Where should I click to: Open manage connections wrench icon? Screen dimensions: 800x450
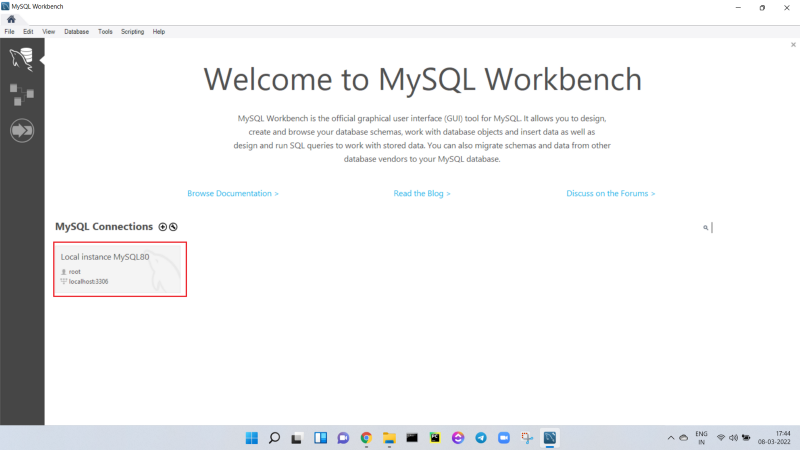(173, 227)
